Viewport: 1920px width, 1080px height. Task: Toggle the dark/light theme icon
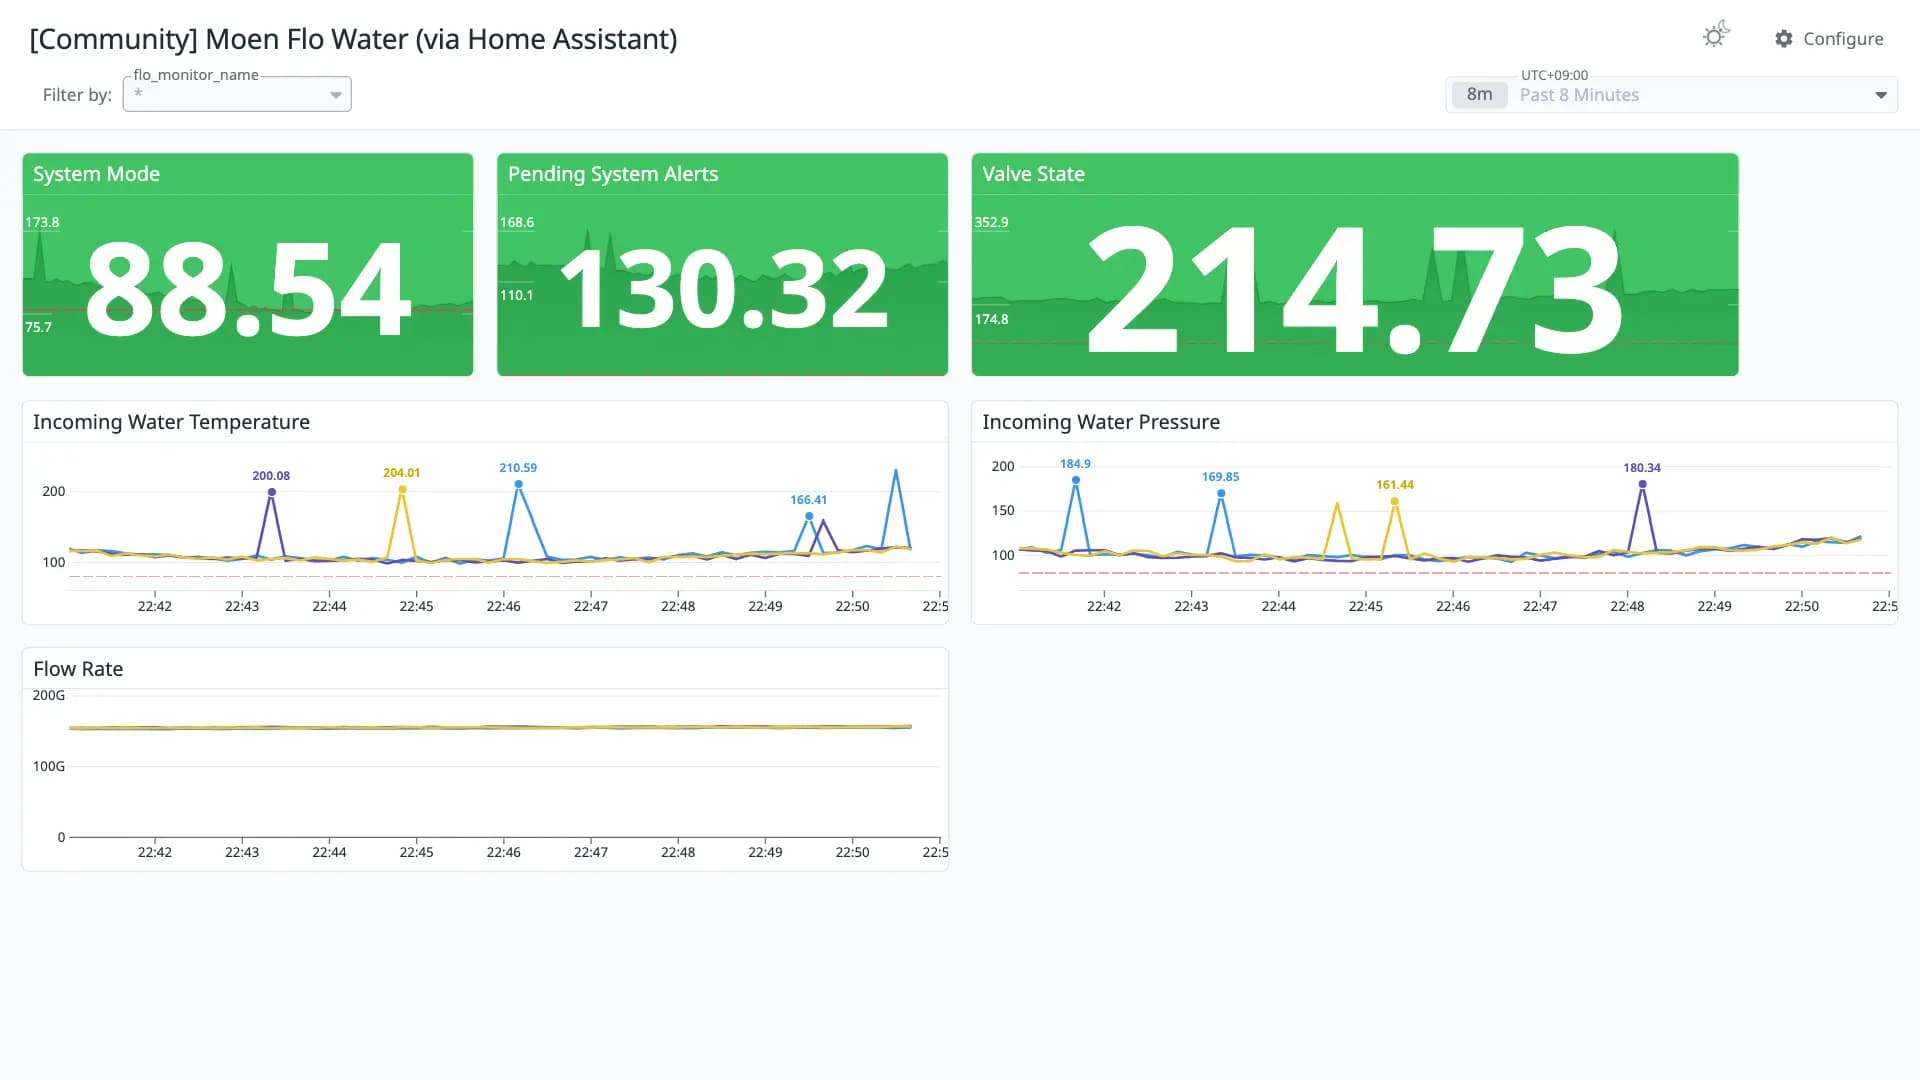point(1715,36)
